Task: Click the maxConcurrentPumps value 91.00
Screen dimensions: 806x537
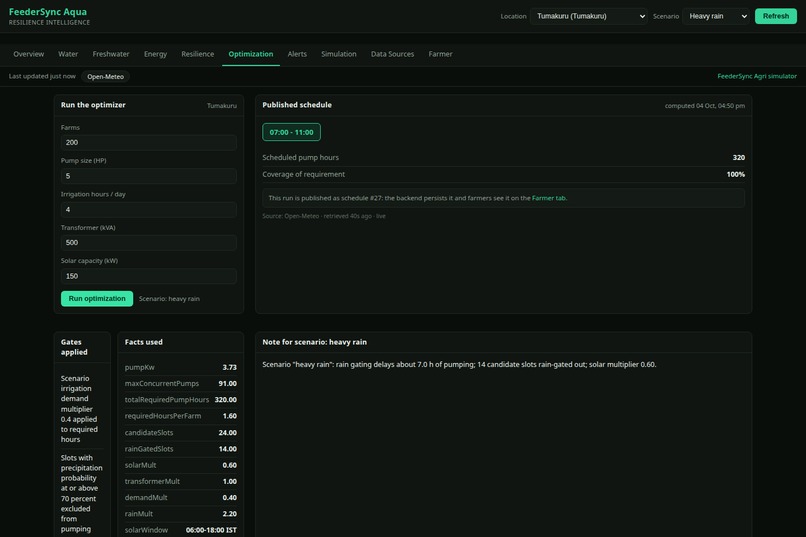Action: (x=227, y=383)
